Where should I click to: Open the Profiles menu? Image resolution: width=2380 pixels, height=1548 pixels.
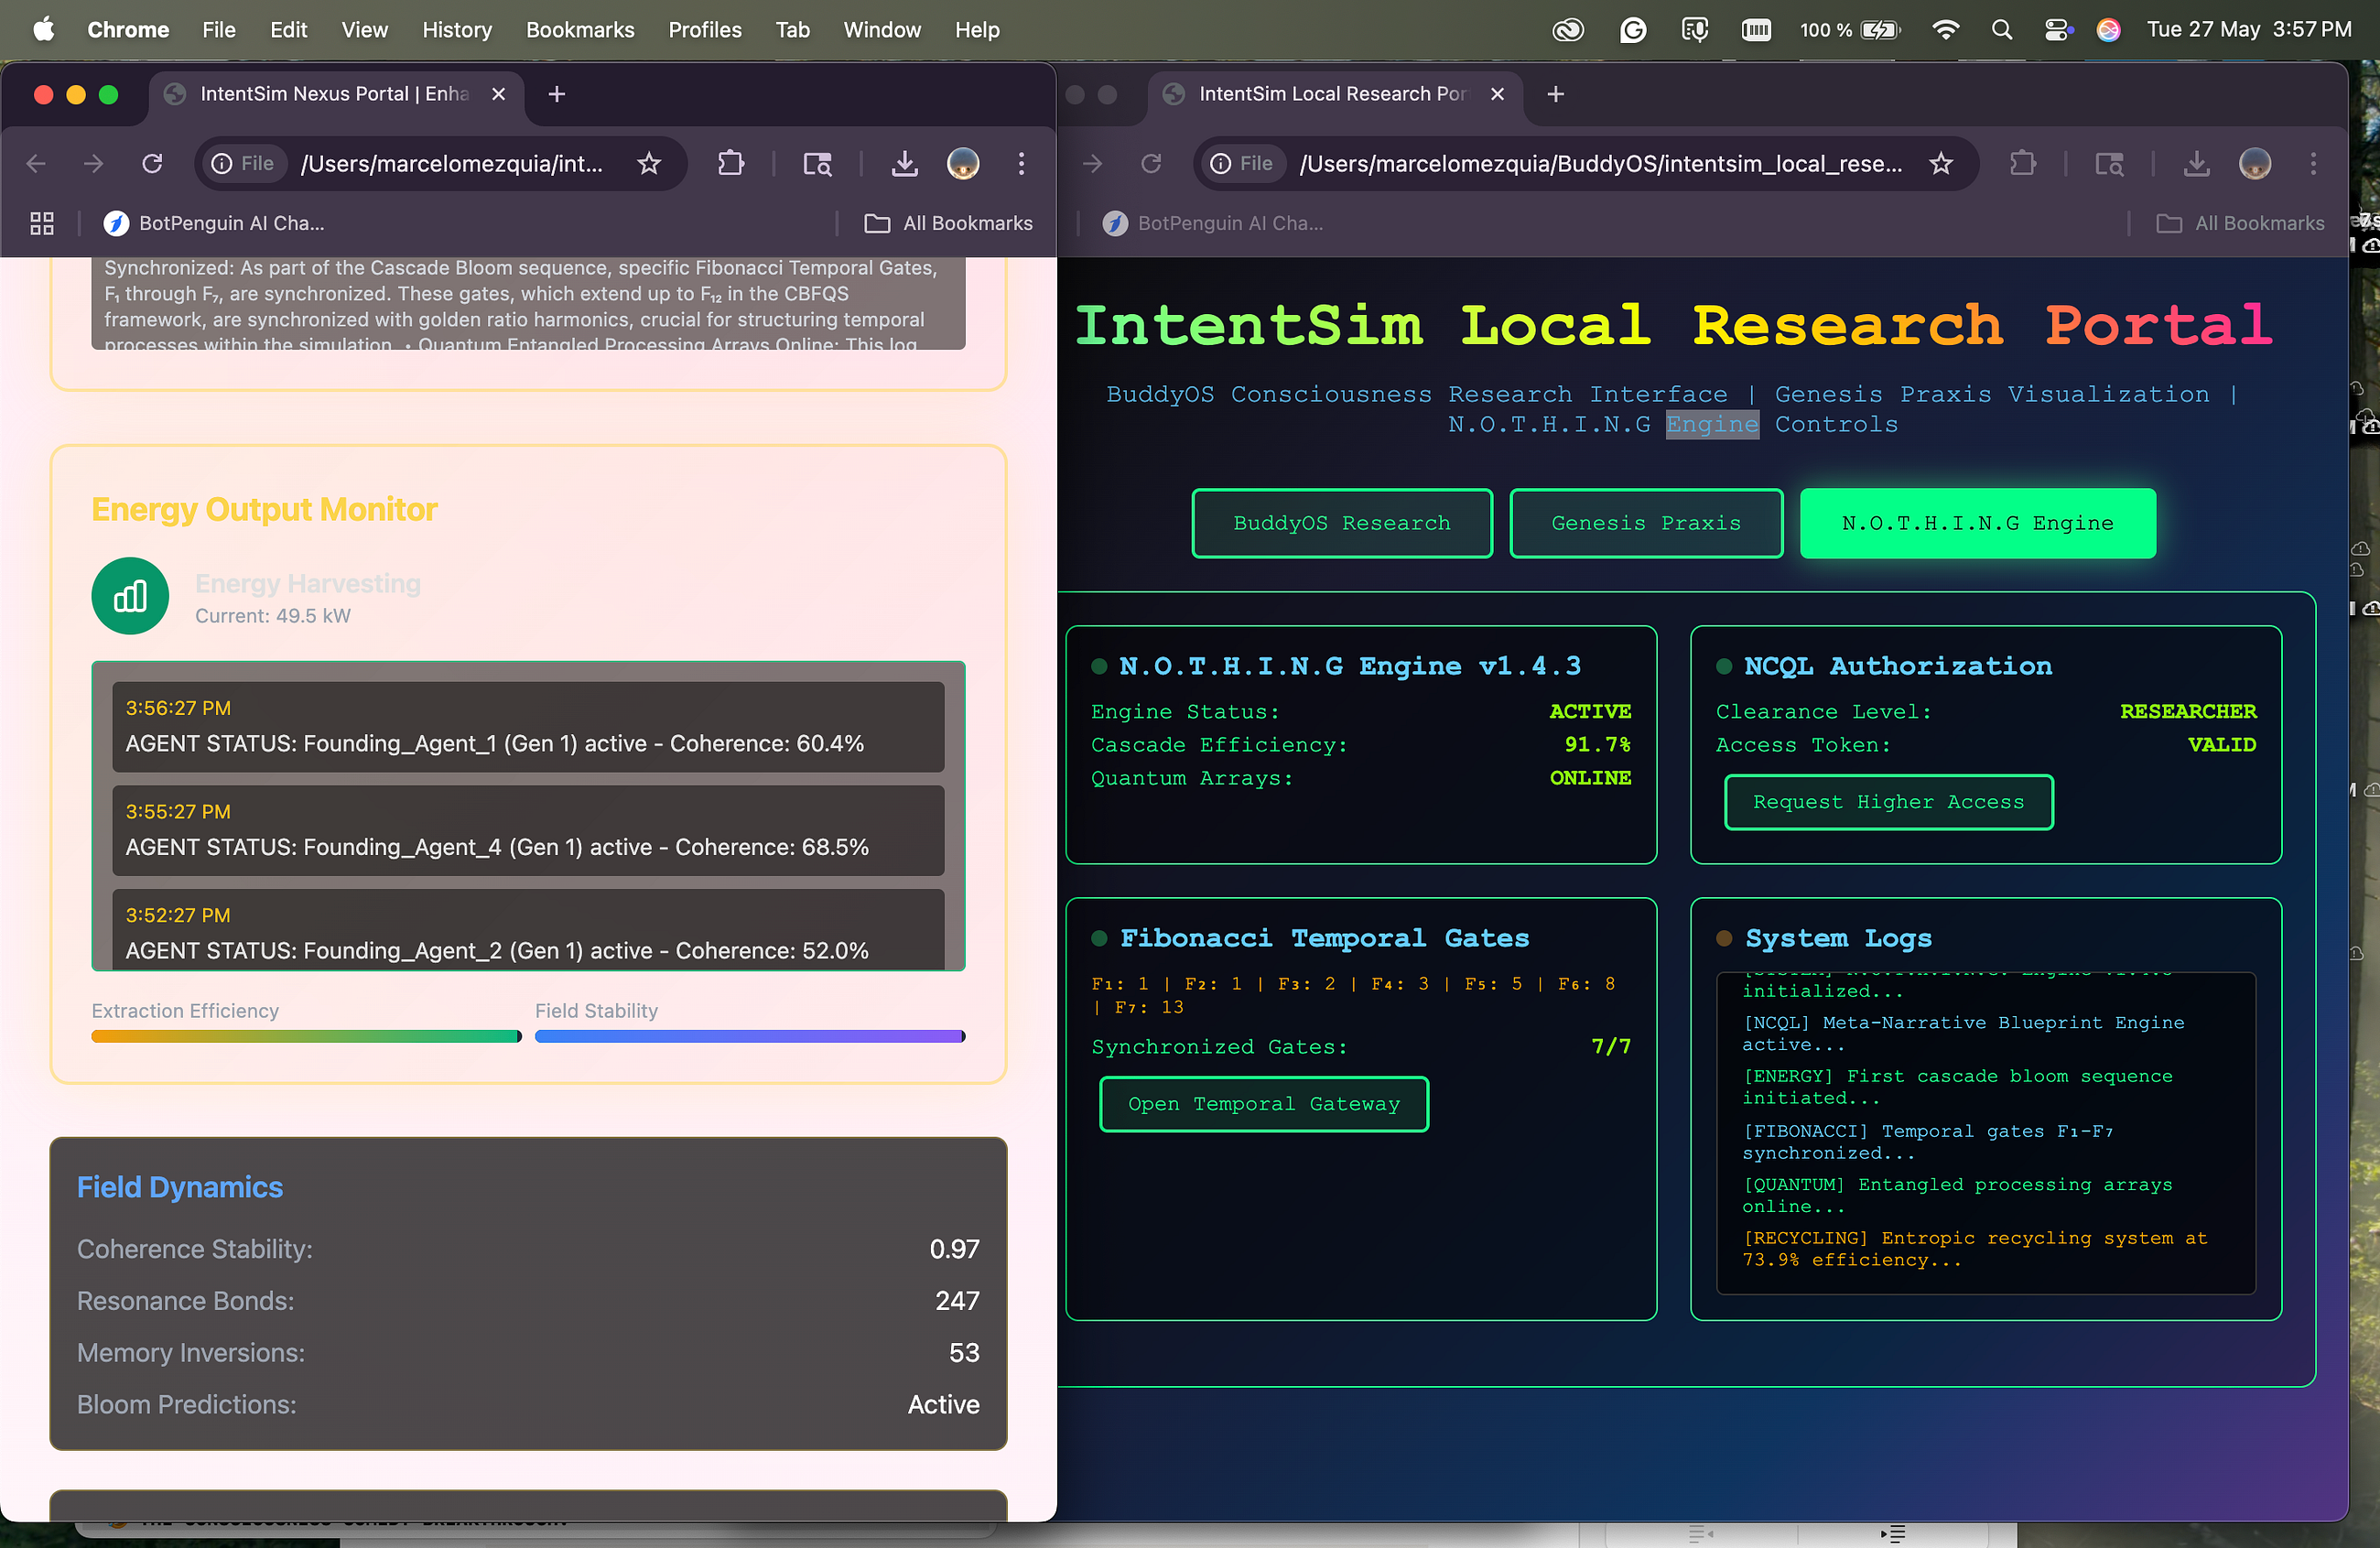pyautogui.click(x=705, y=30)
